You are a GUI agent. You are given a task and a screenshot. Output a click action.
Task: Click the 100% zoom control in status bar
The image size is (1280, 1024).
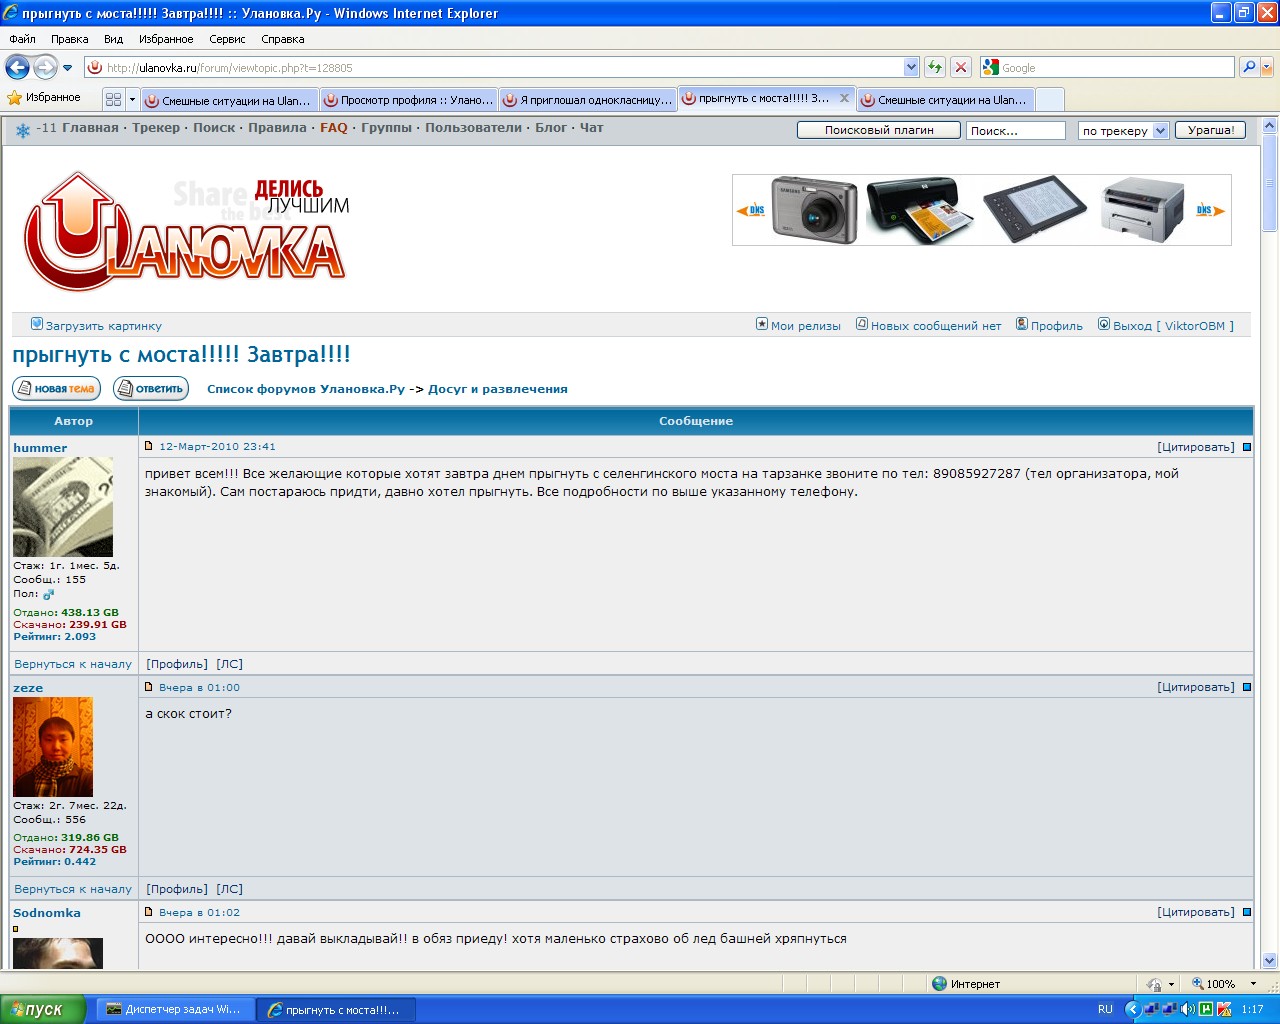tap(1214, 984)
